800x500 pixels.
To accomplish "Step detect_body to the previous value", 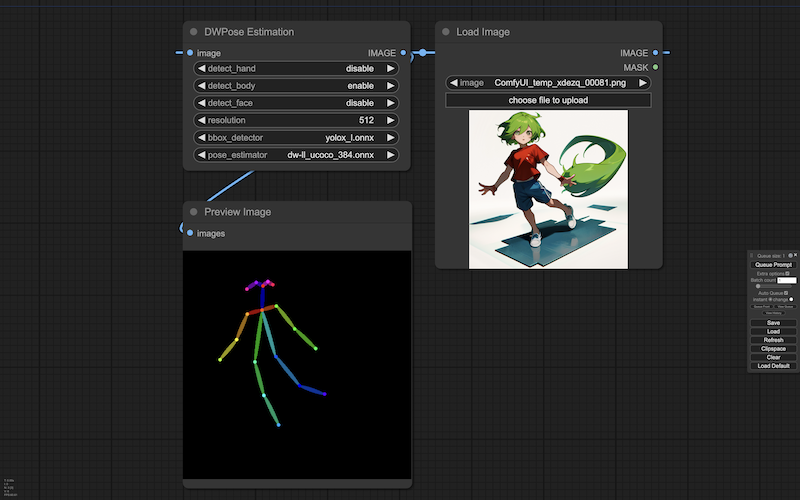I will click(x=201, y=86).
